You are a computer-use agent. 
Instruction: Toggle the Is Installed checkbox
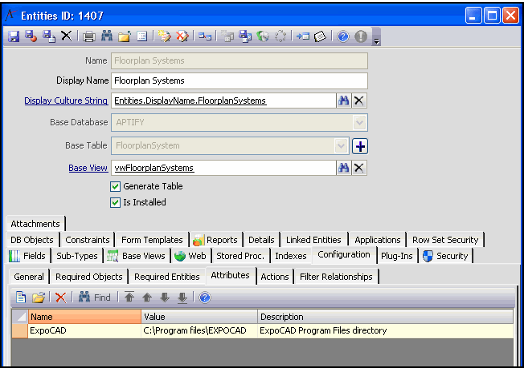[x=115, y=202]
